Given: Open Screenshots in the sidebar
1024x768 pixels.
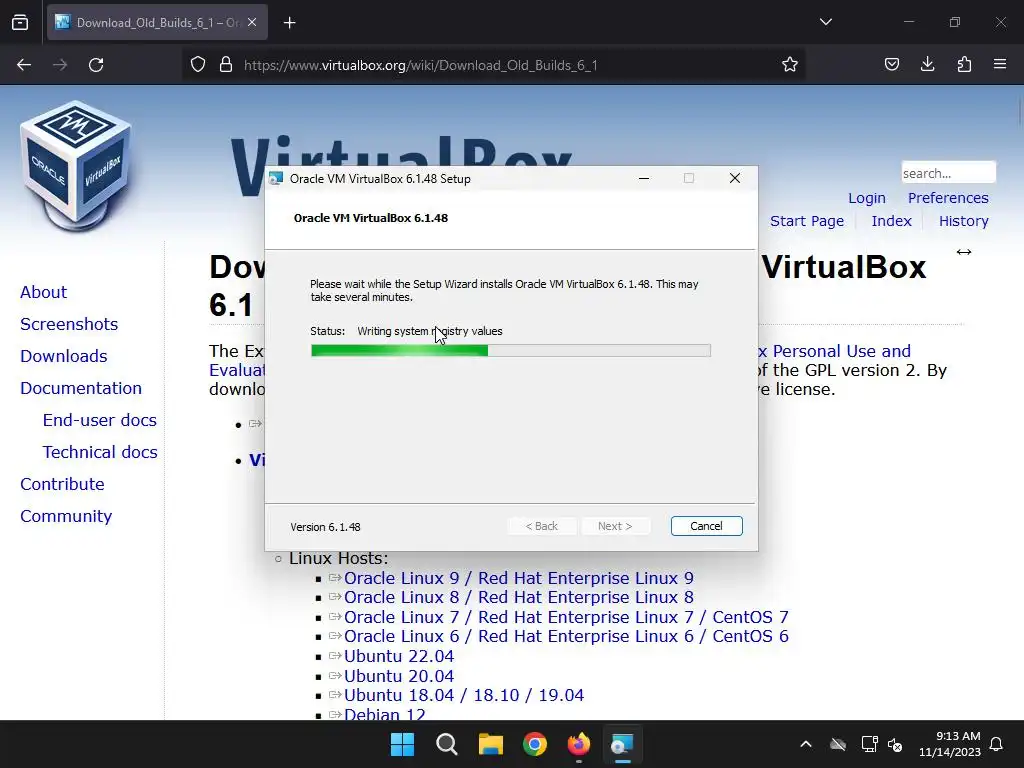Looking at the screenshot, I should tap(69, 325).
